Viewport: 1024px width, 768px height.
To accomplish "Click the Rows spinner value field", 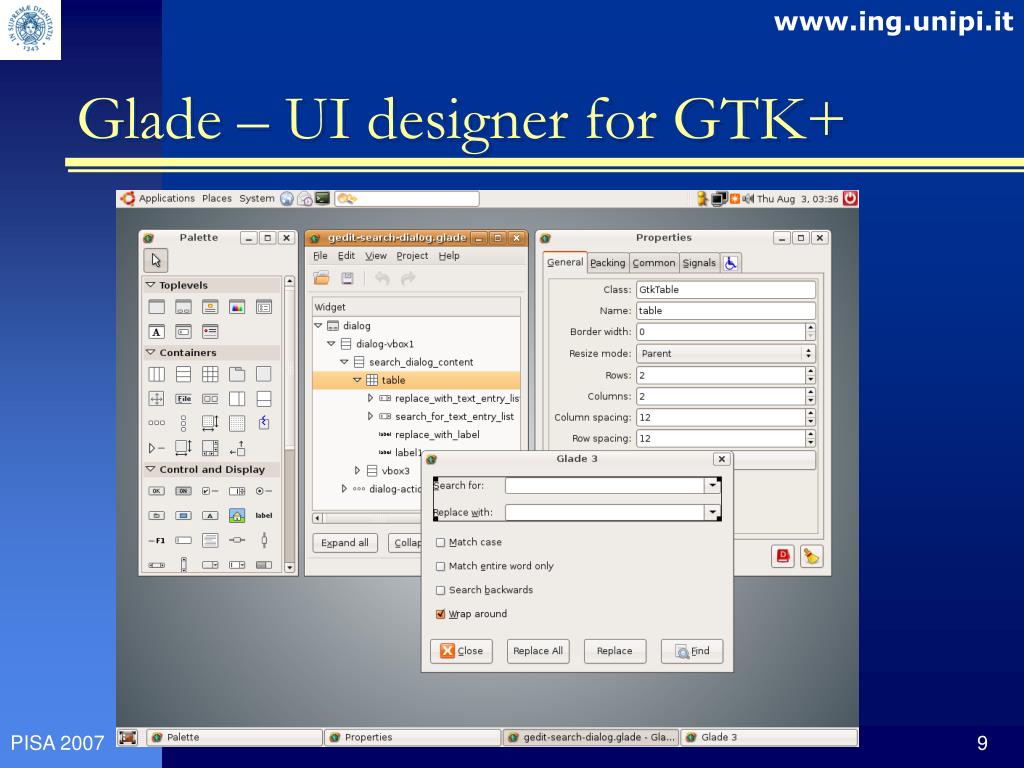I will (x=720, y=376).
